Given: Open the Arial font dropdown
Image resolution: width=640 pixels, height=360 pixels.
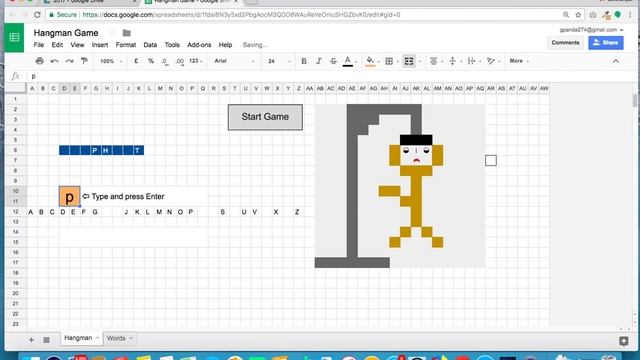Looking at the screenshot, I should 234,61.
